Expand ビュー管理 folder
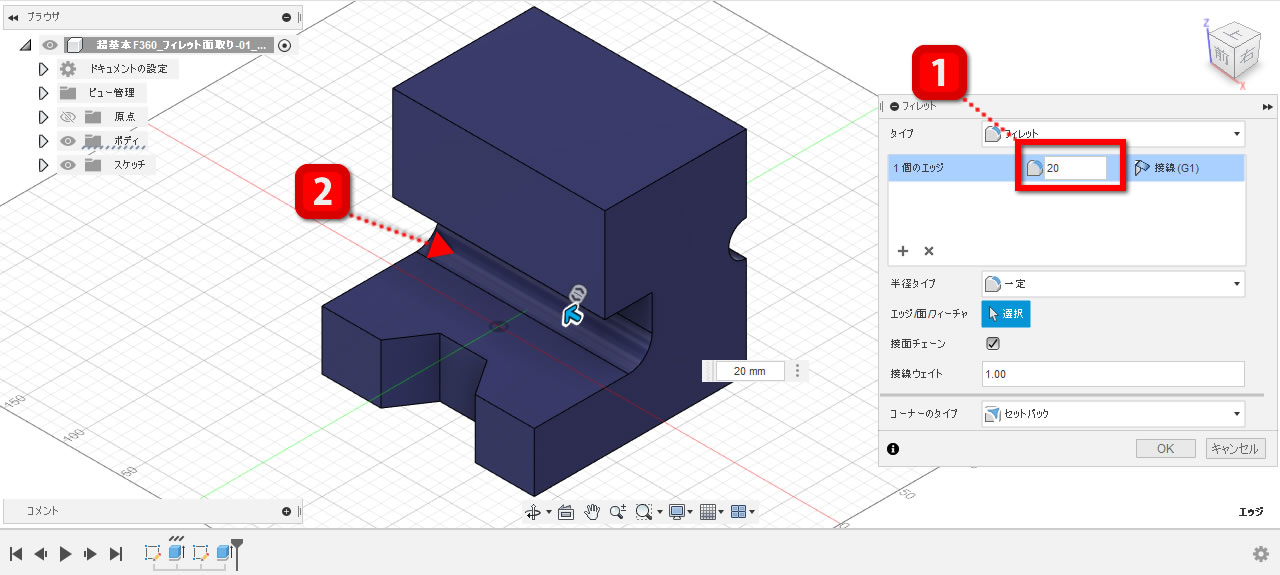 [x=43, y=93]
